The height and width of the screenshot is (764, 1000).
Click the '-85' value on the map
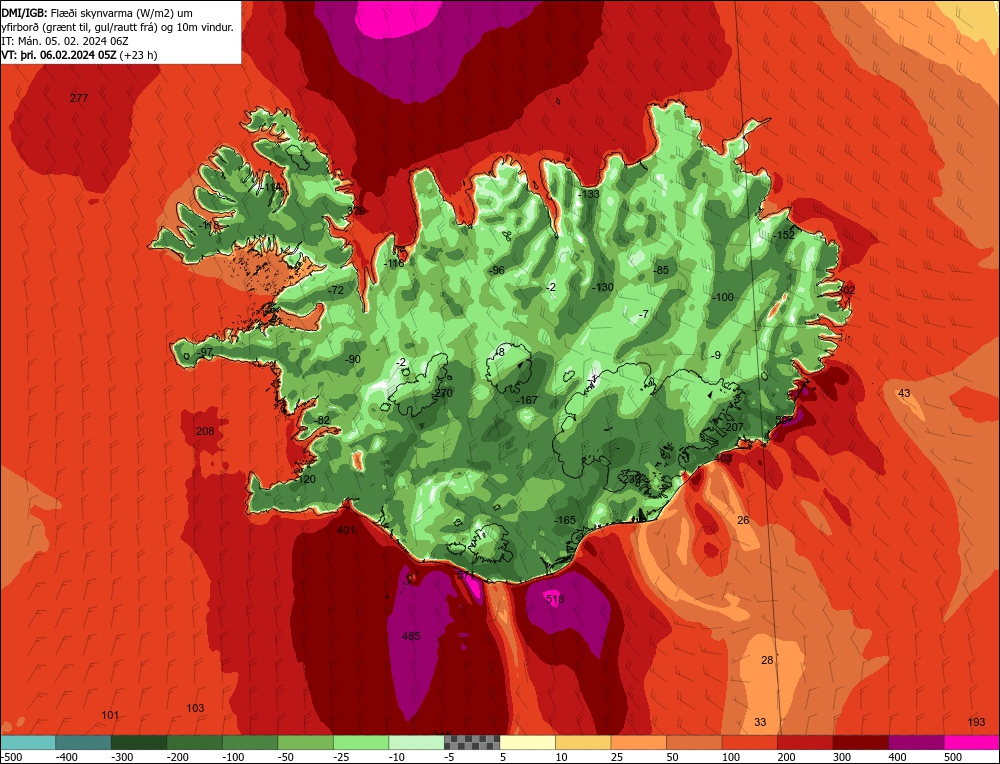[x=661, y=270]
